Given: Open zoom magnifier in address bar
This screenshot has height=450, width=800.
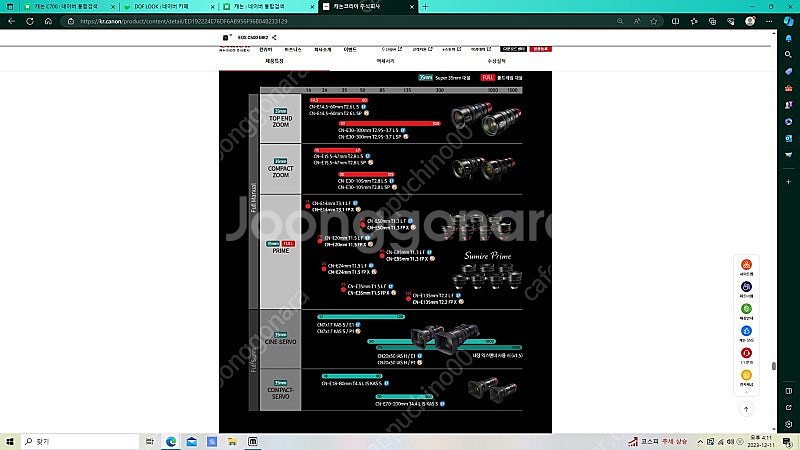Looking at the screenshot, I should tap(620, 21).
